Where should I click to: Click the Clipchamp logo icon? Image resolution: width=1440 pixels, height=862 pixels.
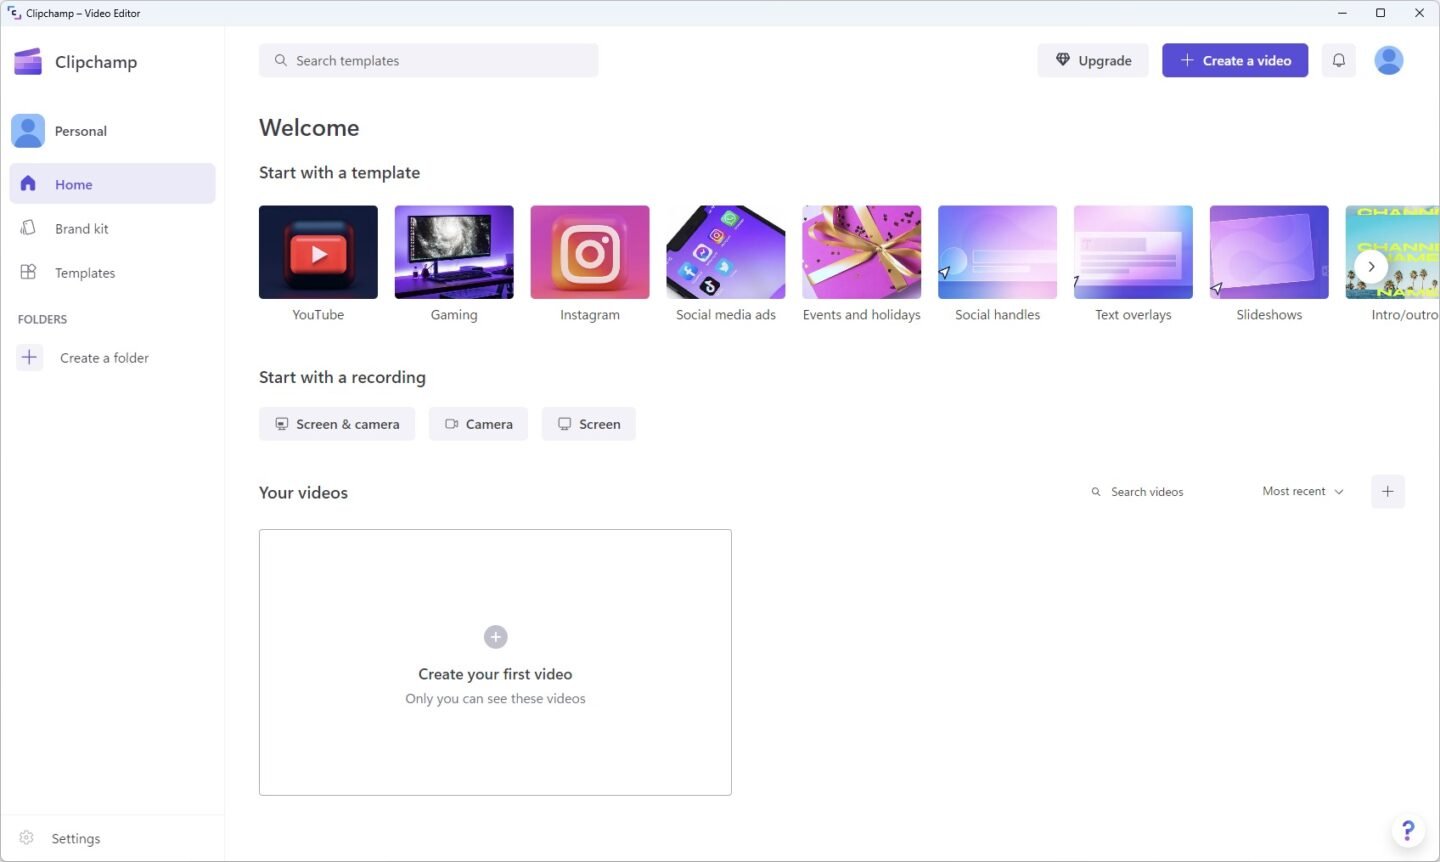coord(28,62)
